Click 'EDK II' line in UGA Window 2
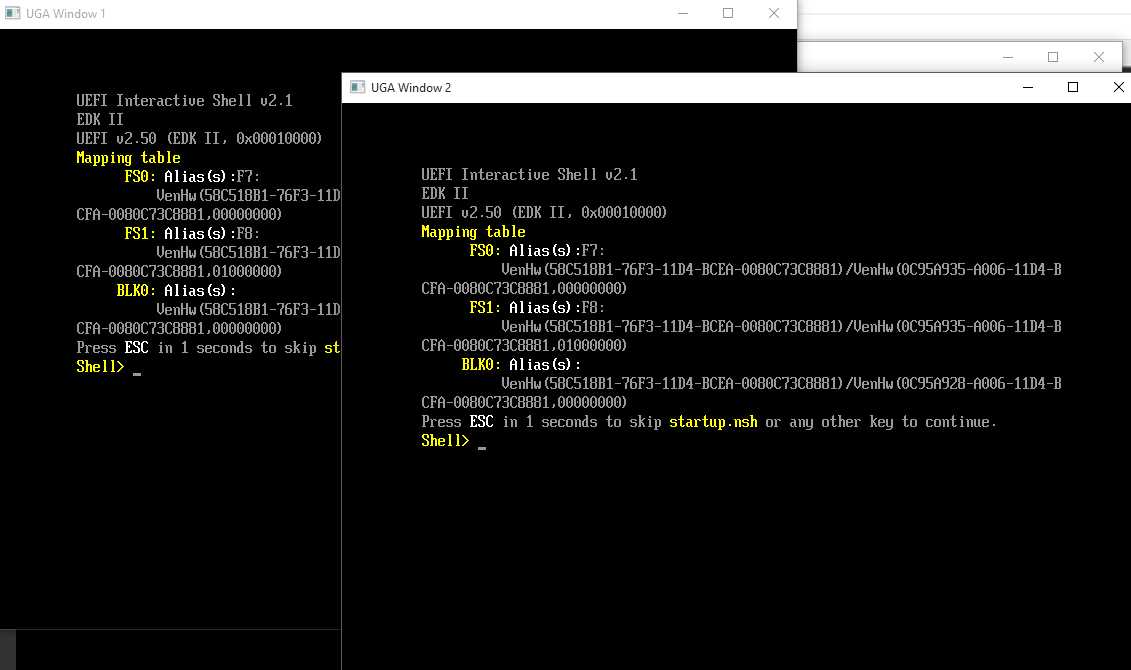The image size is (1131, 670). (445, 193)
